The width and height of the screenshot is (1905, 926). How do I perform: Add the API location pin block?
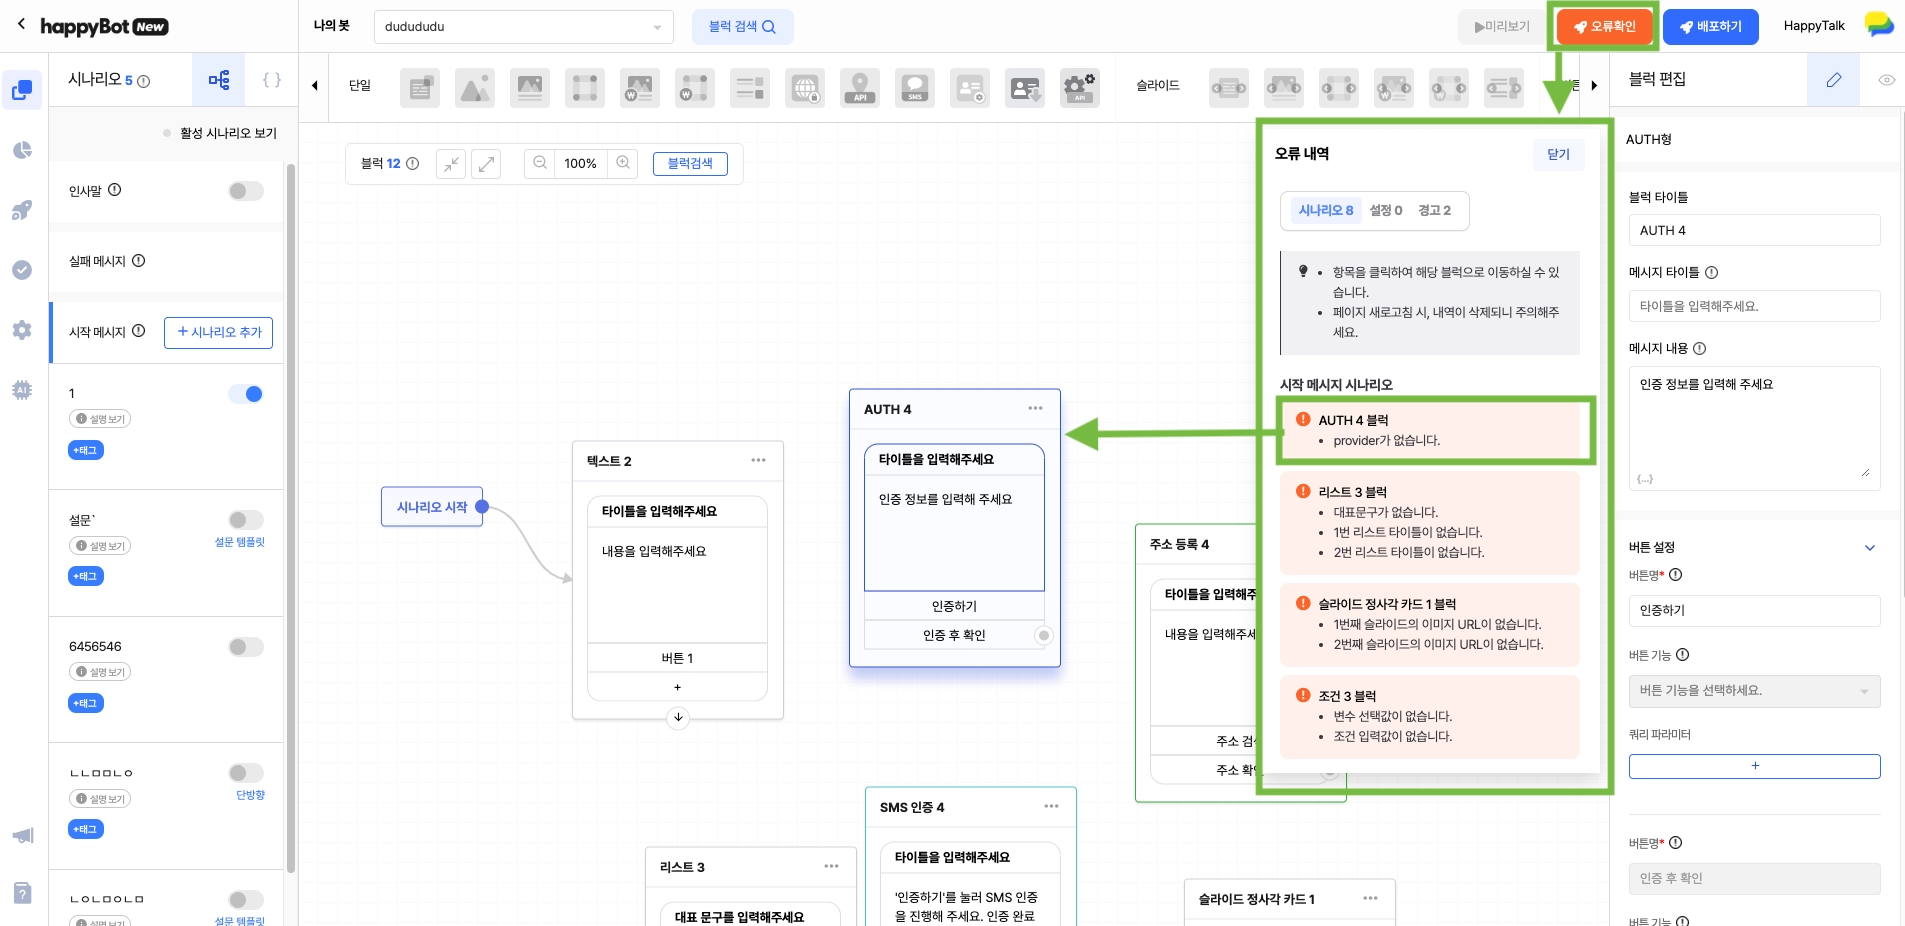tap(860, 88)
